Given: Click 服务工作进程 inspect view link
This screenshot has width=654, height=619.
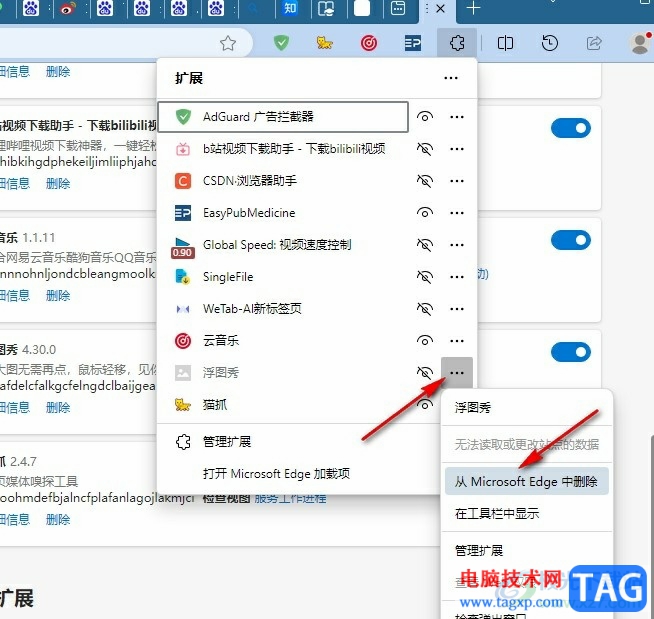Looking at the screenshot, I should click(x=290, y=499).
